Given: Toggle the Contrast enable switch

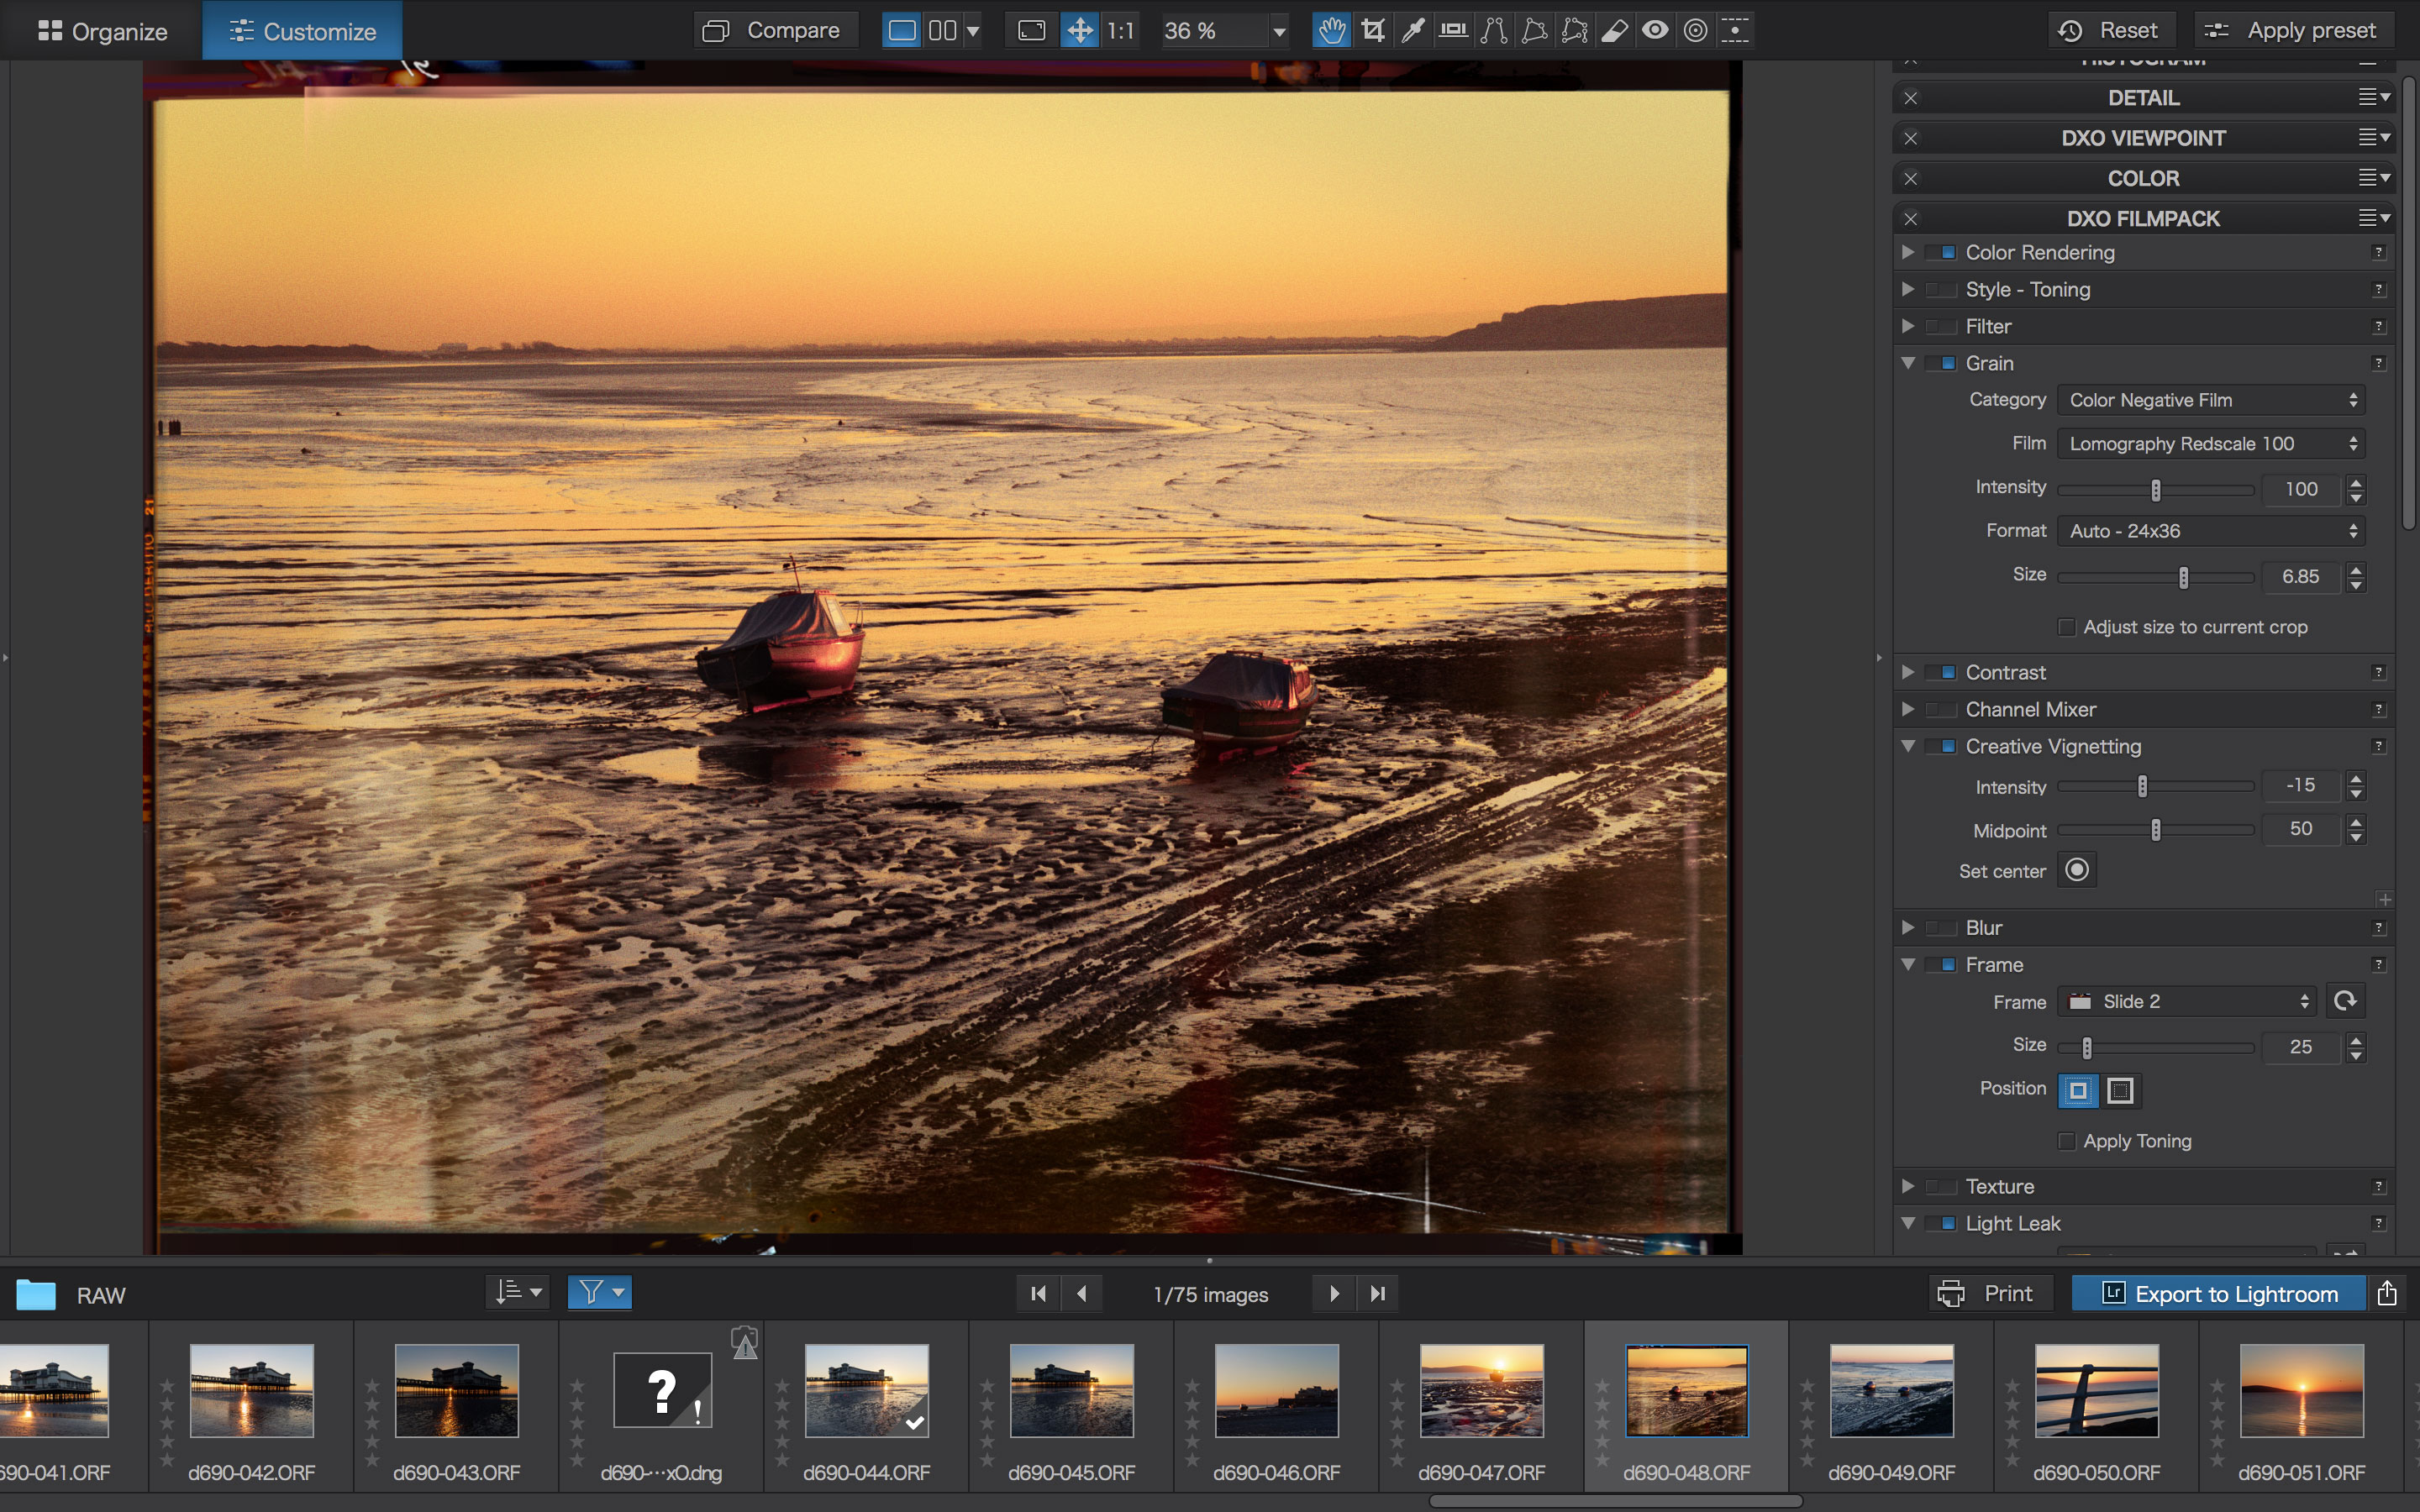Looking at the screenshot, I should coord(1941,672).
